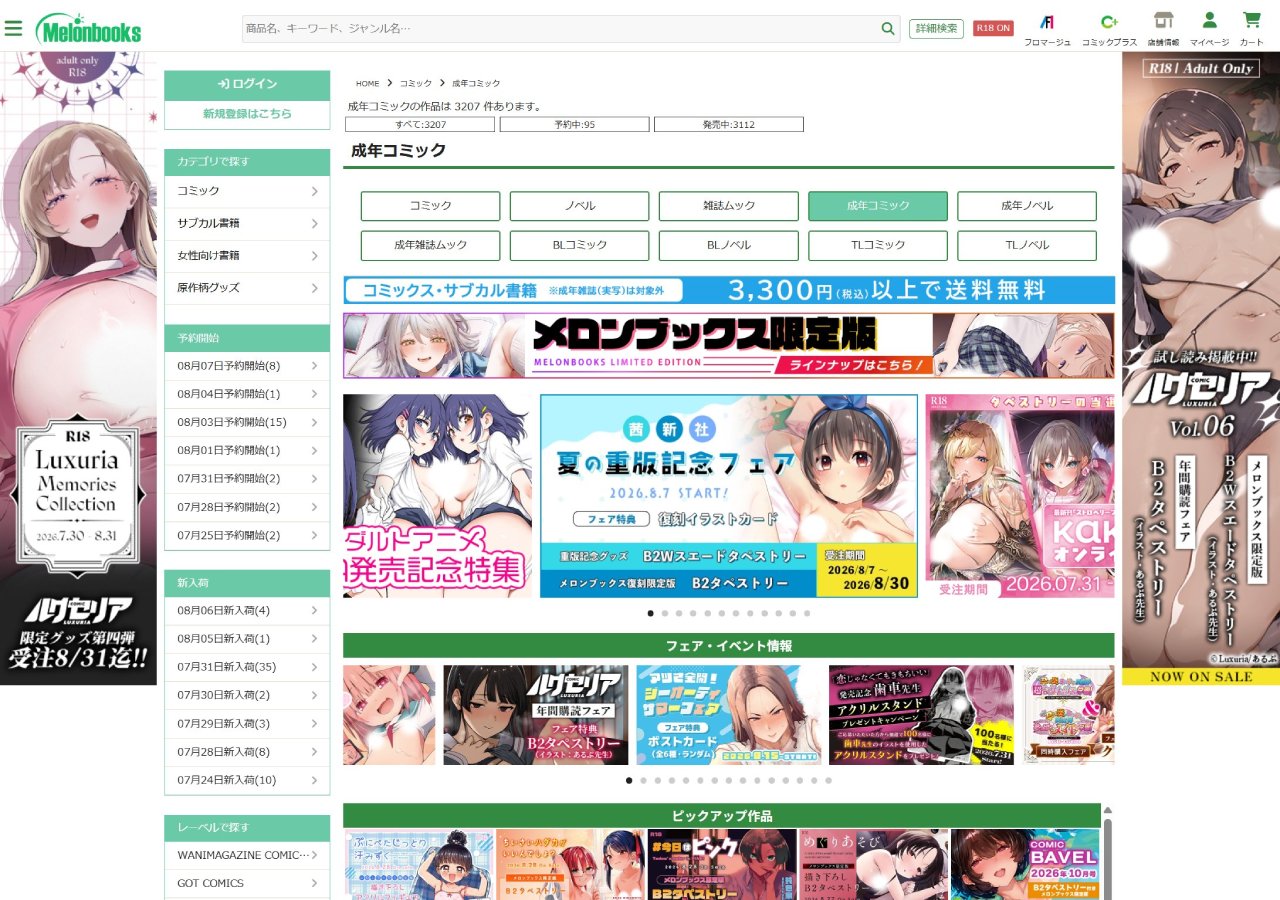
Task: Select the TLコミック category button
Action: coord(878,245)
